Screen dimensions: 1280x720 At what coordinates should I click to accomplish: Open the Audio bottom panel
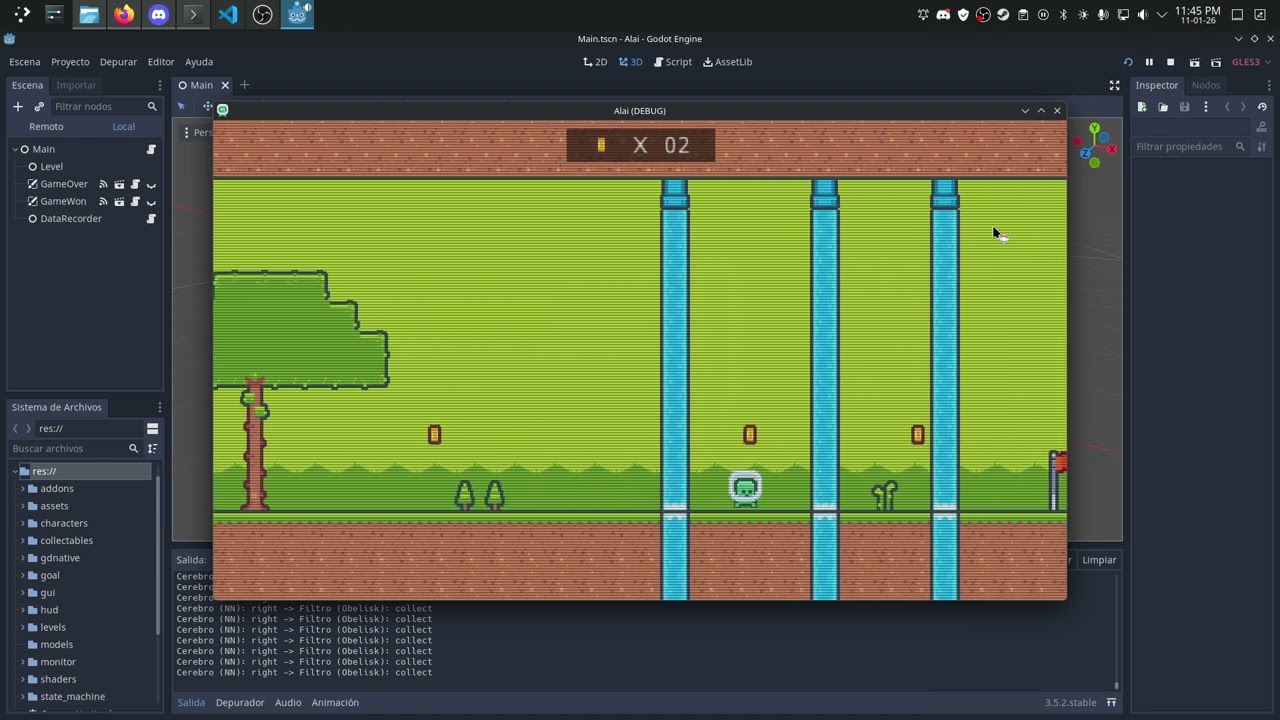[x=288, y=703]
